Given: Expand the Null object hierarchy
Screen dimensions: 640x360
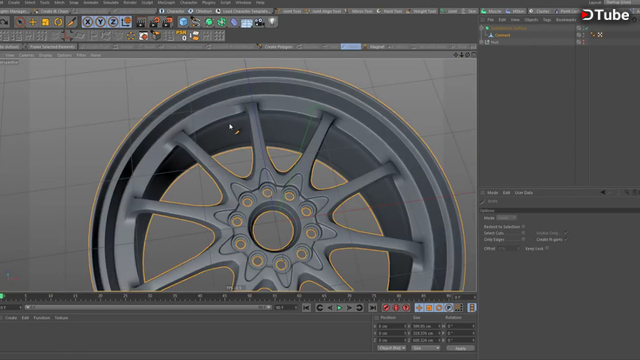Looking at the screenshot, I should tap(481, 42).
